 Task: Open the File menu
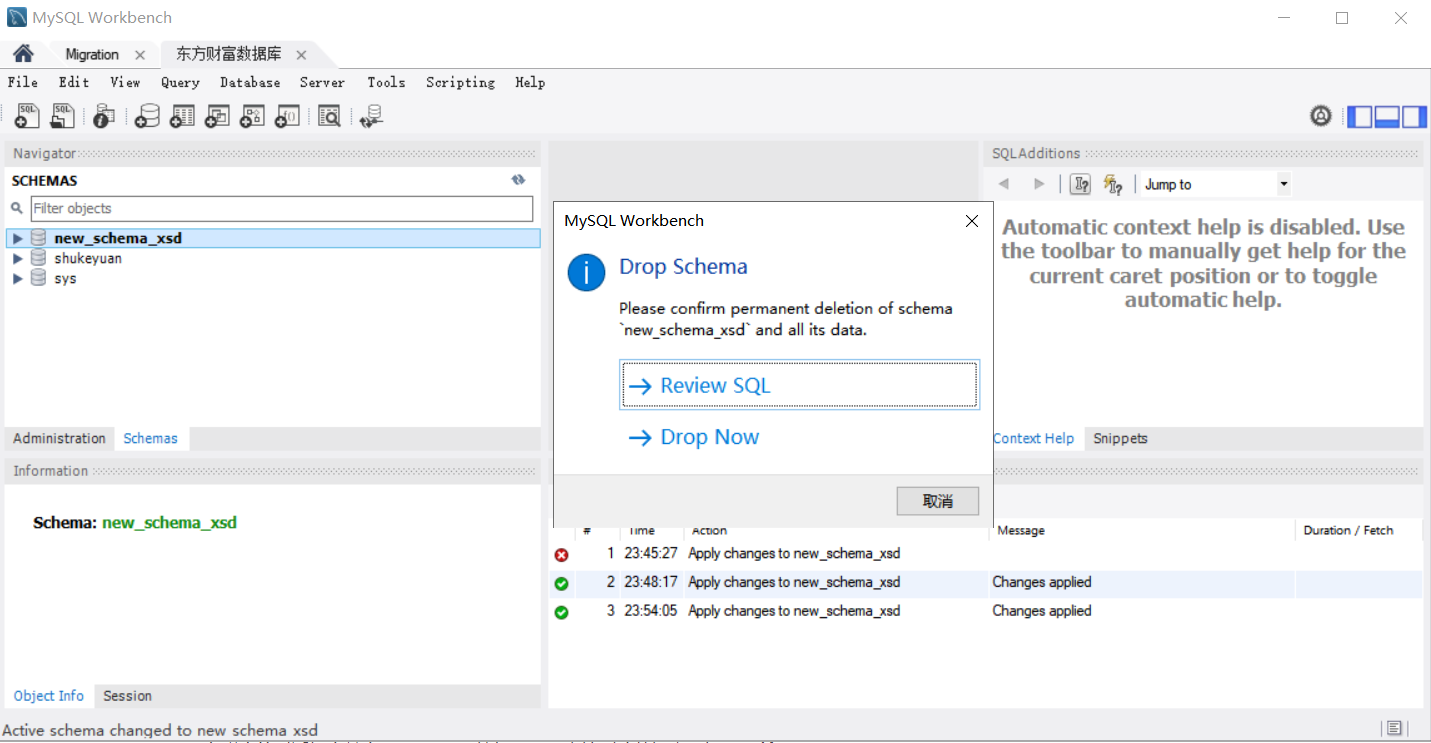22,83
